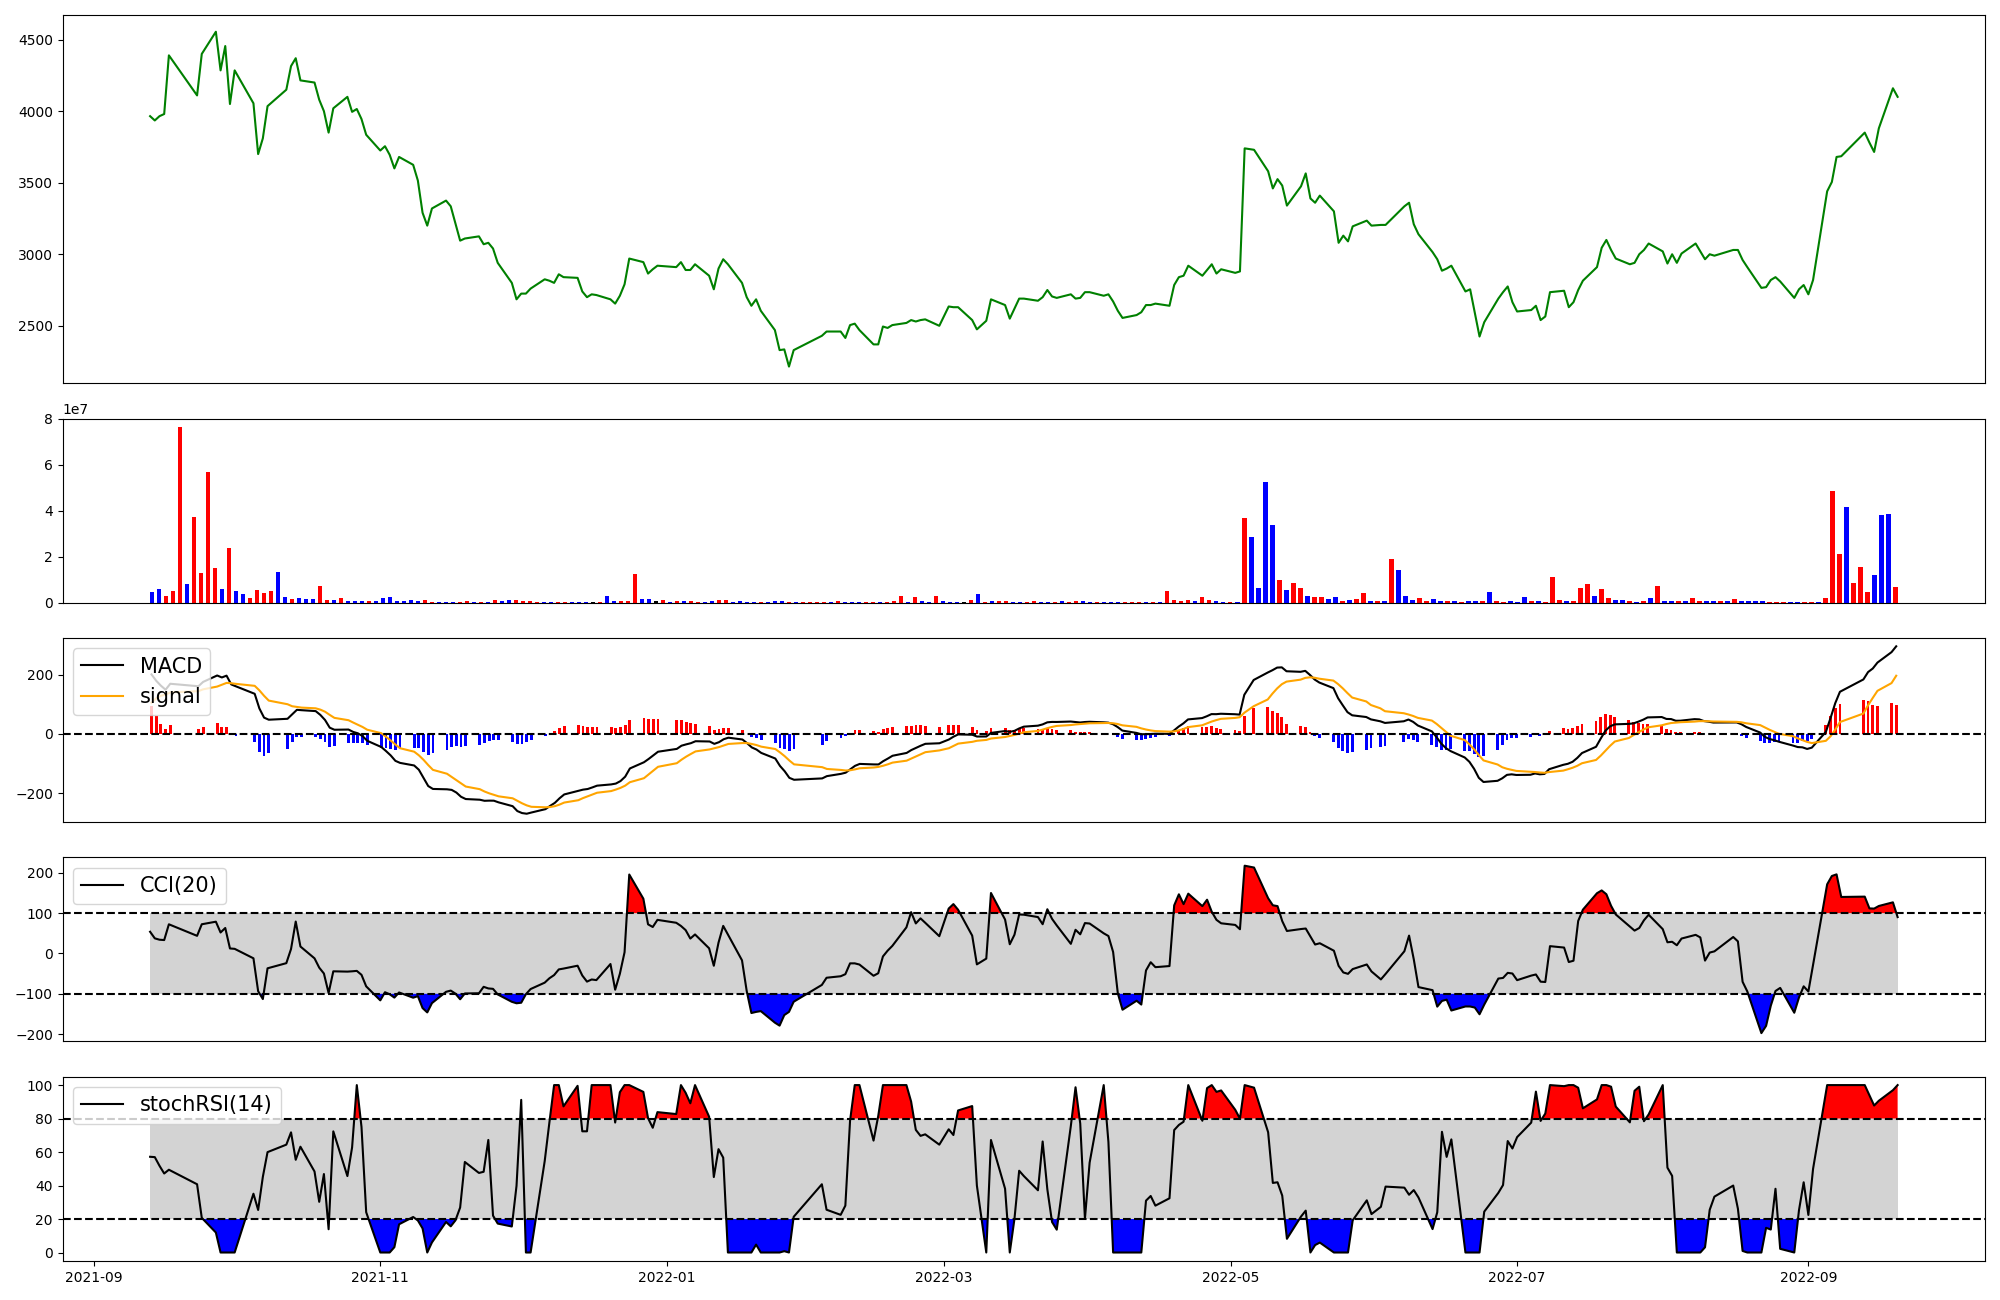The image size is (2000, 1300).
Task: Click the stochRSI(14) legend entry
Action: (205, 1104)
